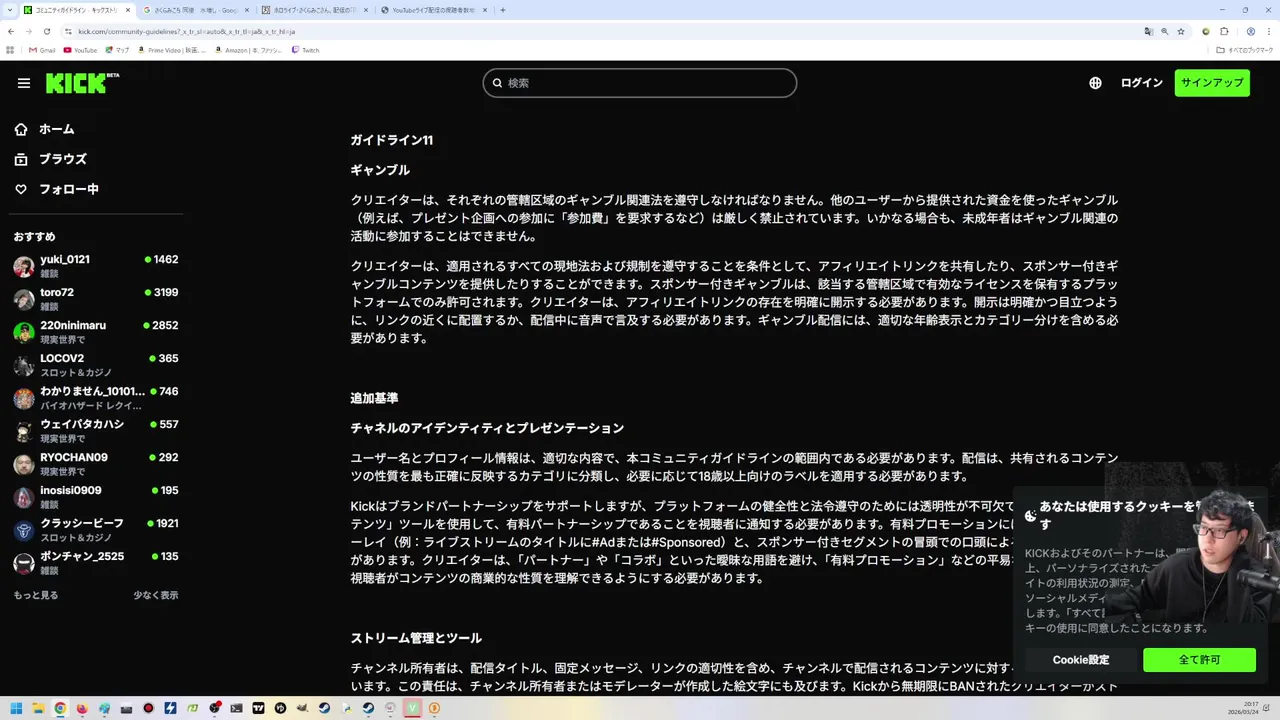The image size is (1280, 720).
Task: Open LOCOV2 slots channel
Action: tap(95, 365)
